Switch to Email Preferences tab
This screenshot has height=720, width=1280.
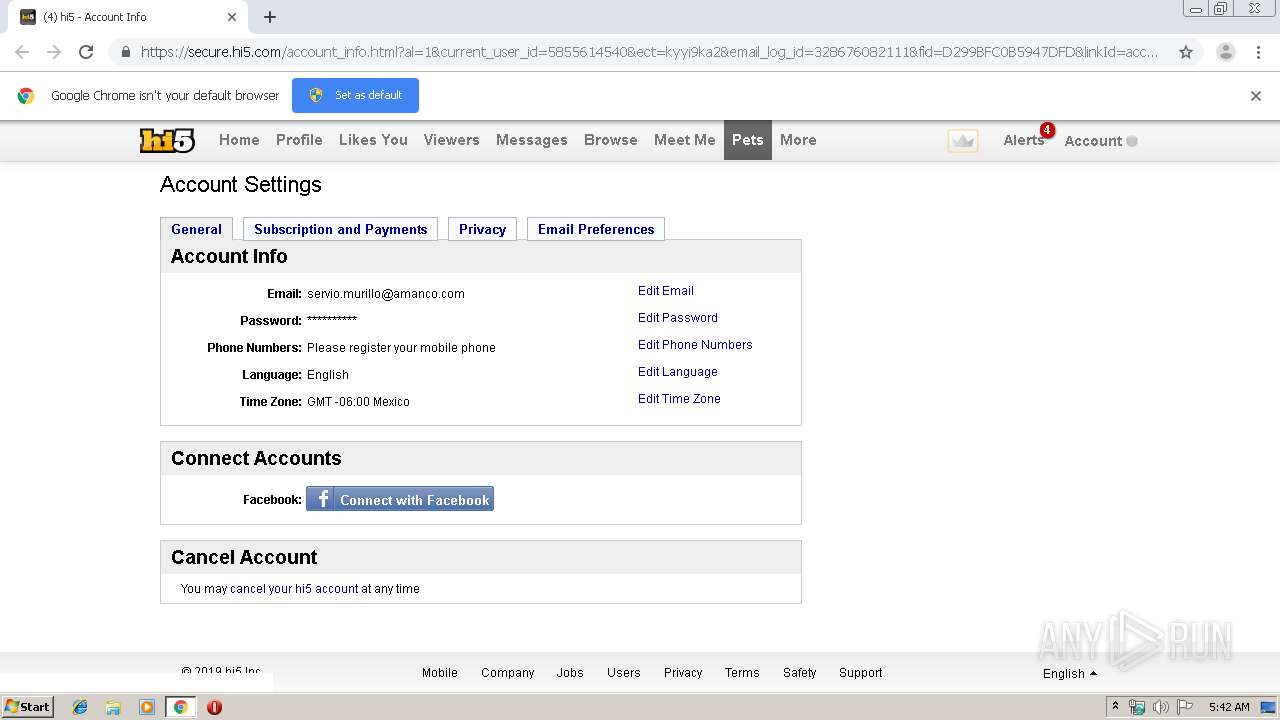(596, 229)
